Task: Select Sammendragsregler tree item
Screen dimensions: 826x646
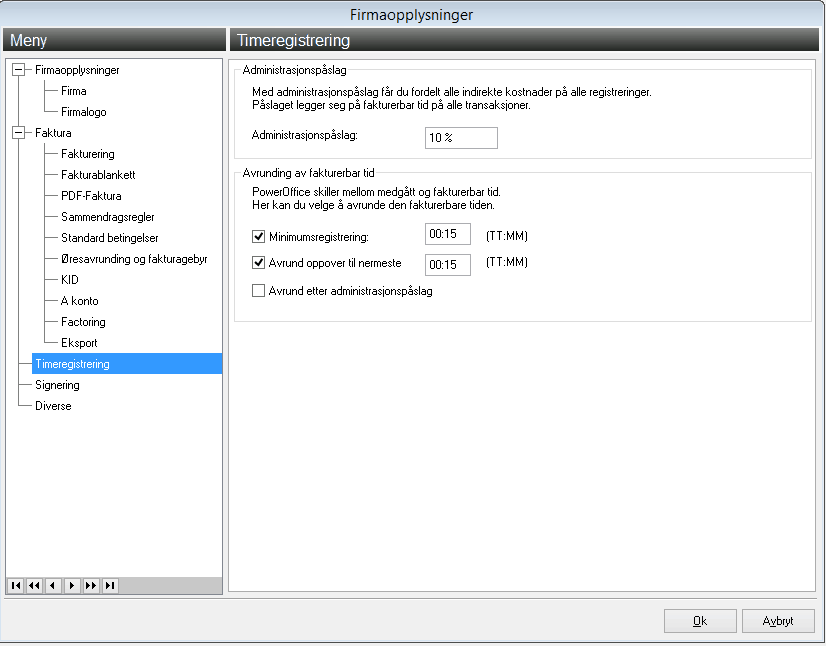Action: (x=107, y=217)
